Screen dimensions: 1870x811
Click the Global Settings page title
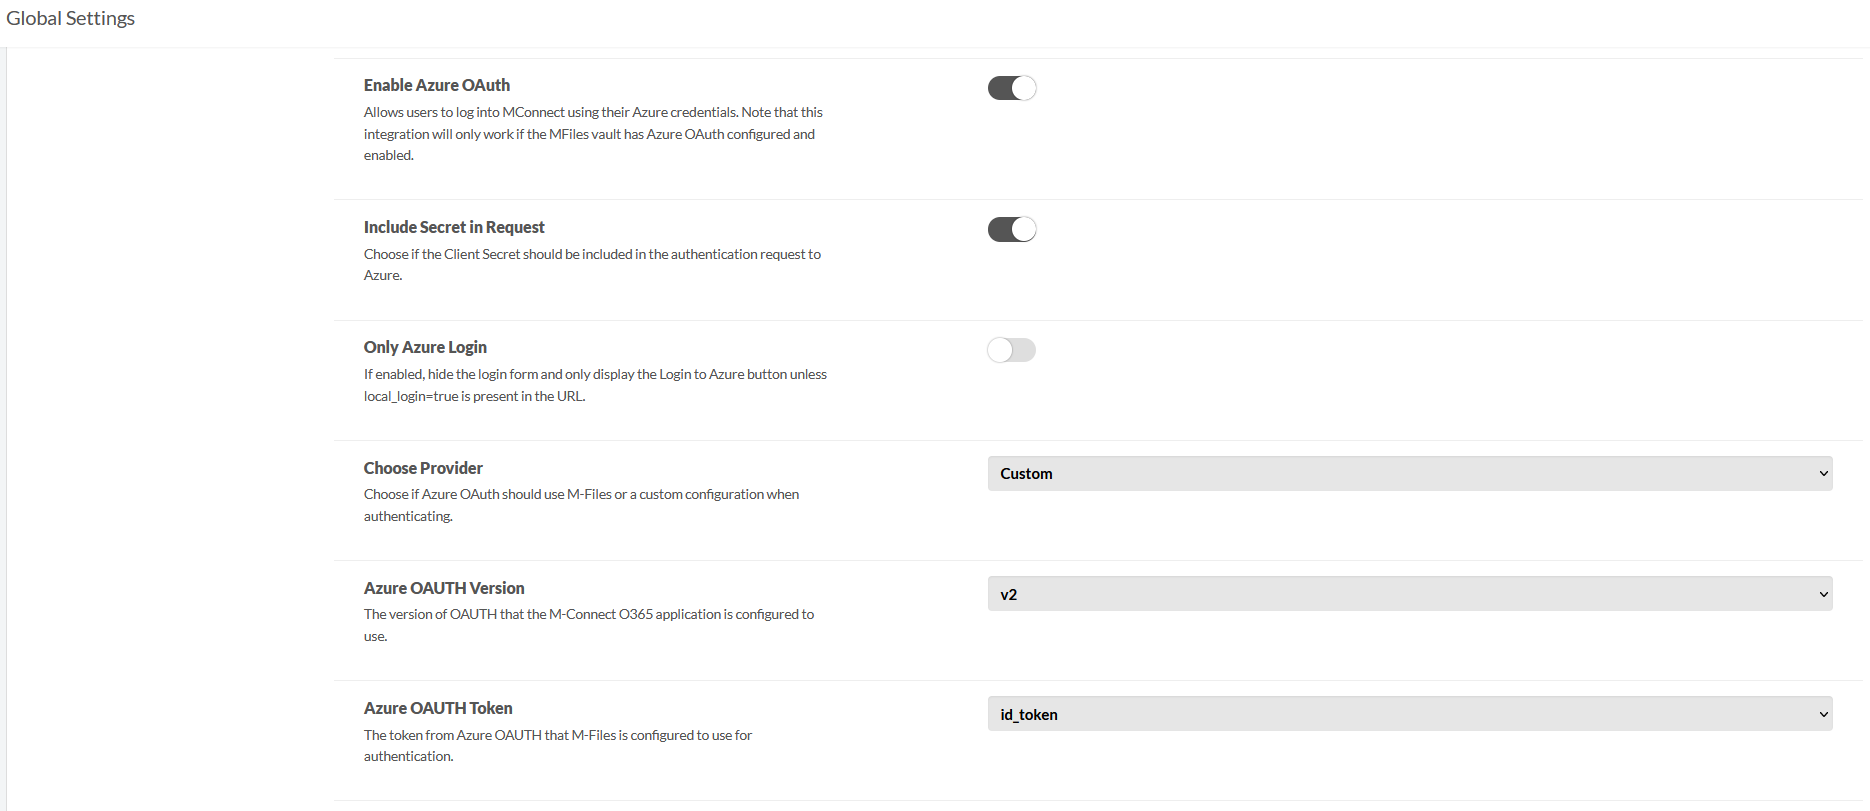[70, 18]
